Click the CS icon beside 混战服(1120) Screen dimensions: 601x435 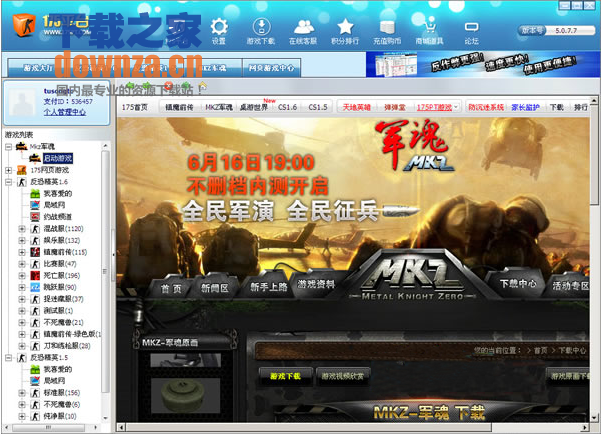[x=35, y=229]
